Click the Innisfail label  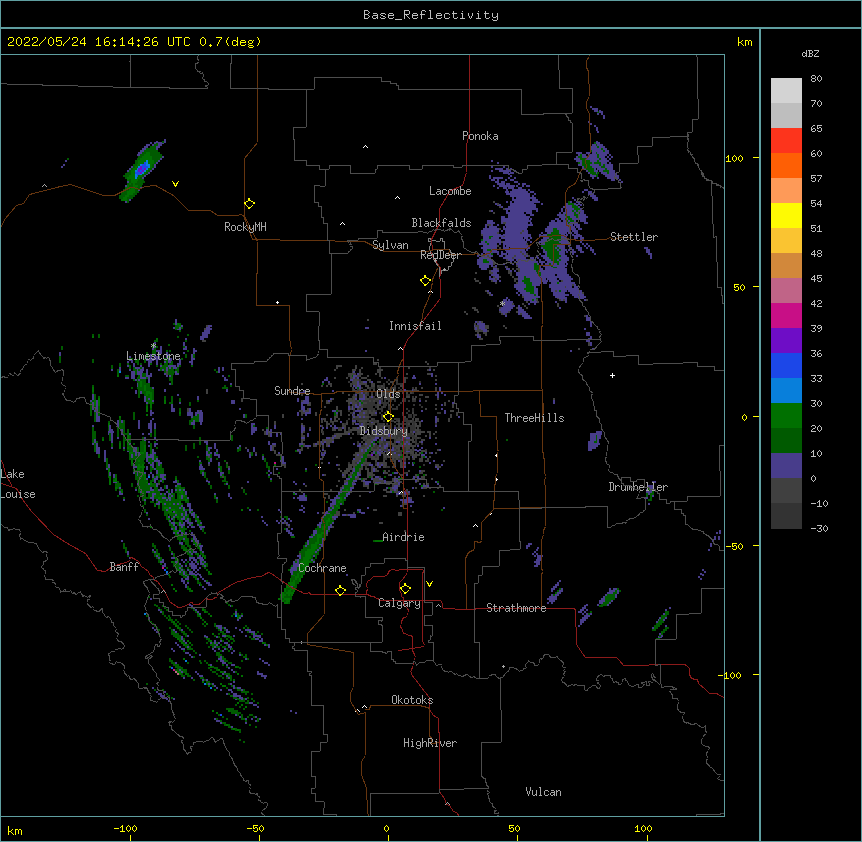coord(415,326)
